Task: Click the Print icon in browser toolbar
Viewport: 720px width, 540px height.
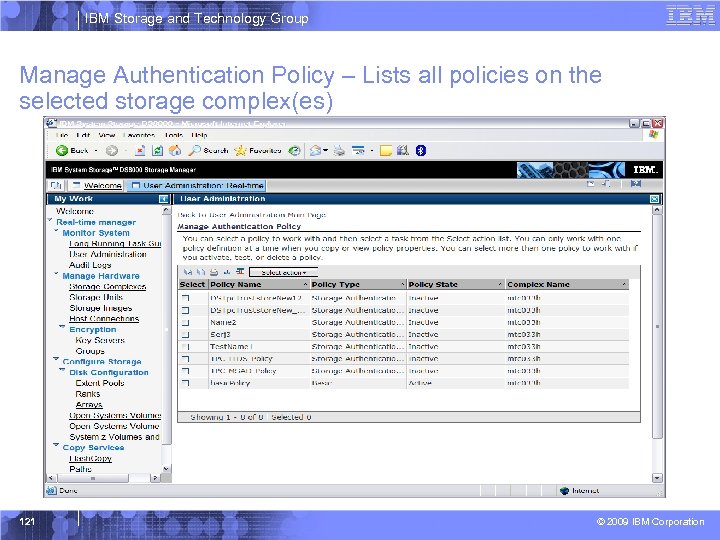Action: 339,151
